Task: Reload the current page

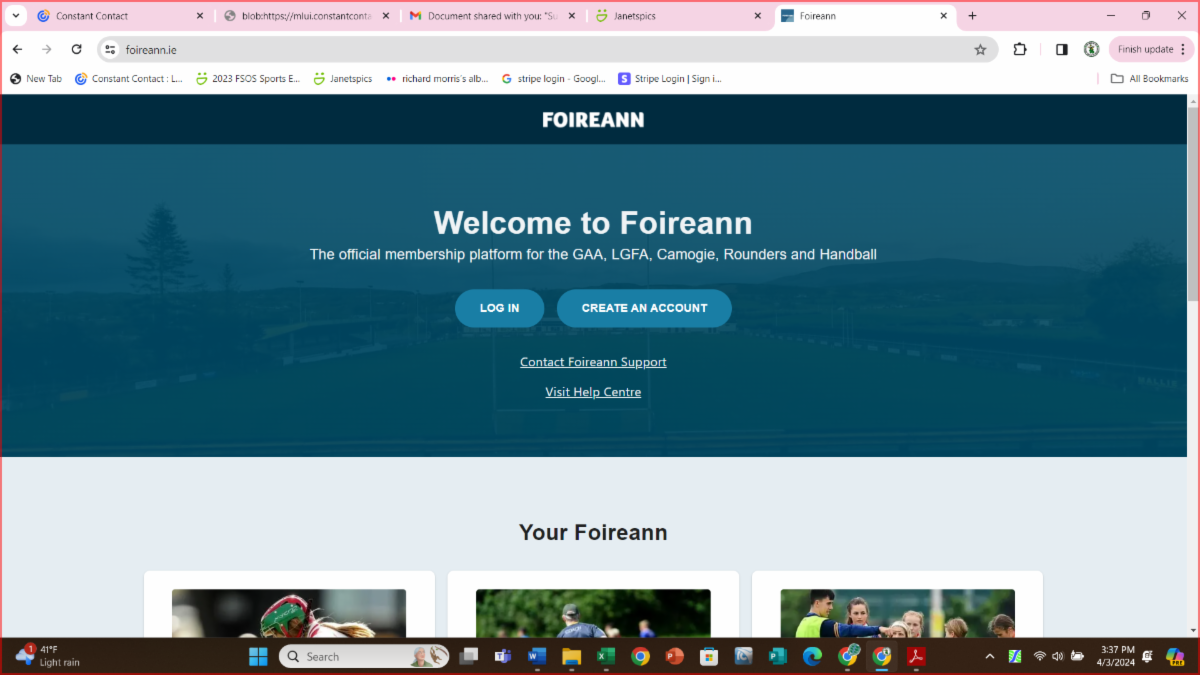Action: 76,49
